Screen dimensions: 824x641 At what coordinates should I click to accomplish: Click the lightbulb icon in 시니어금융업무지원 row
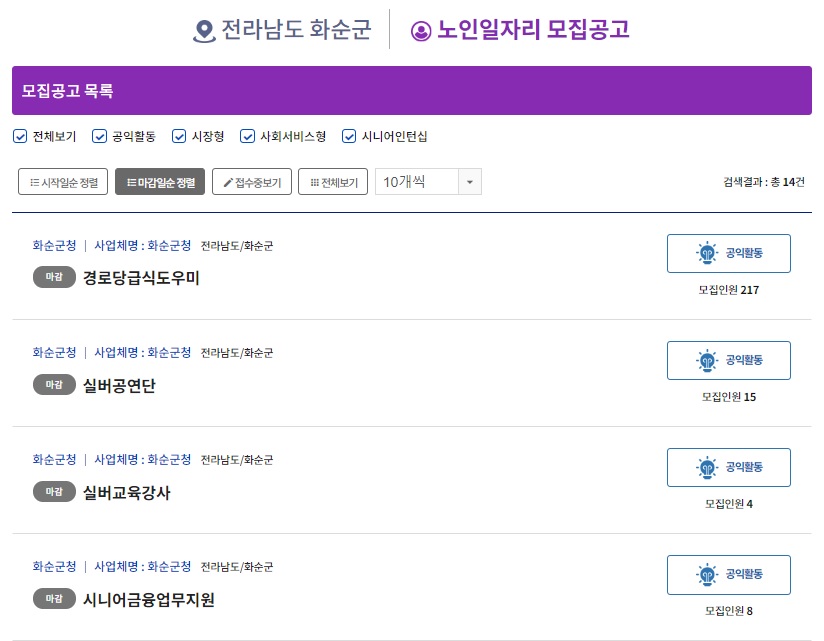pos(707,574)
